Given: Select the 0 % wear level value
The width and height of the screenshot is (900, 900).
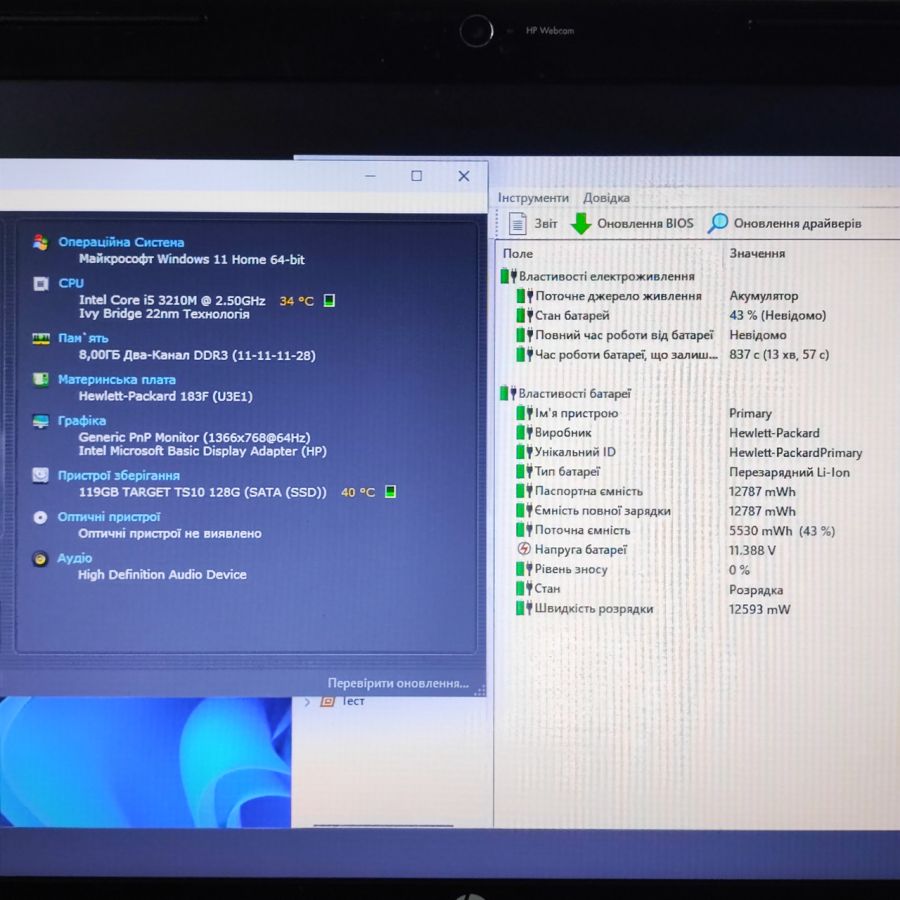Looking at the screenshot, I should point(739,571).
